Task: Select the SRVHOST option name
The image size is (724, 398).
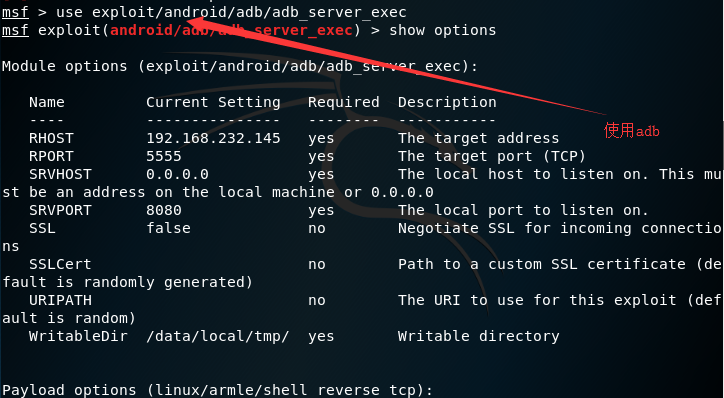Action: tap(60, 175)
